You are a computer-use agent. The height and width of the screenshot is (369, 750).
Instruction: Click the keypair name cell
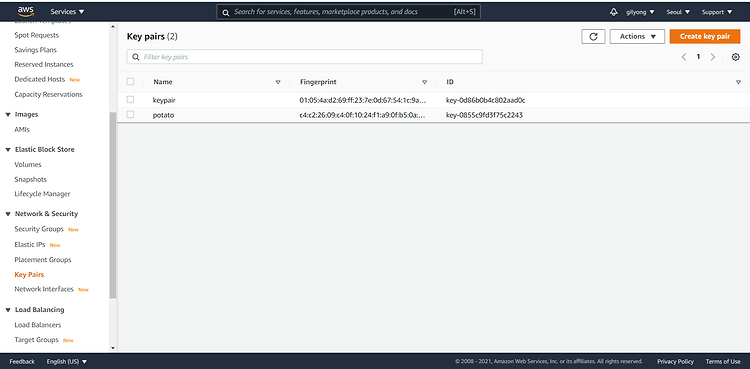[x=165, y=100]
